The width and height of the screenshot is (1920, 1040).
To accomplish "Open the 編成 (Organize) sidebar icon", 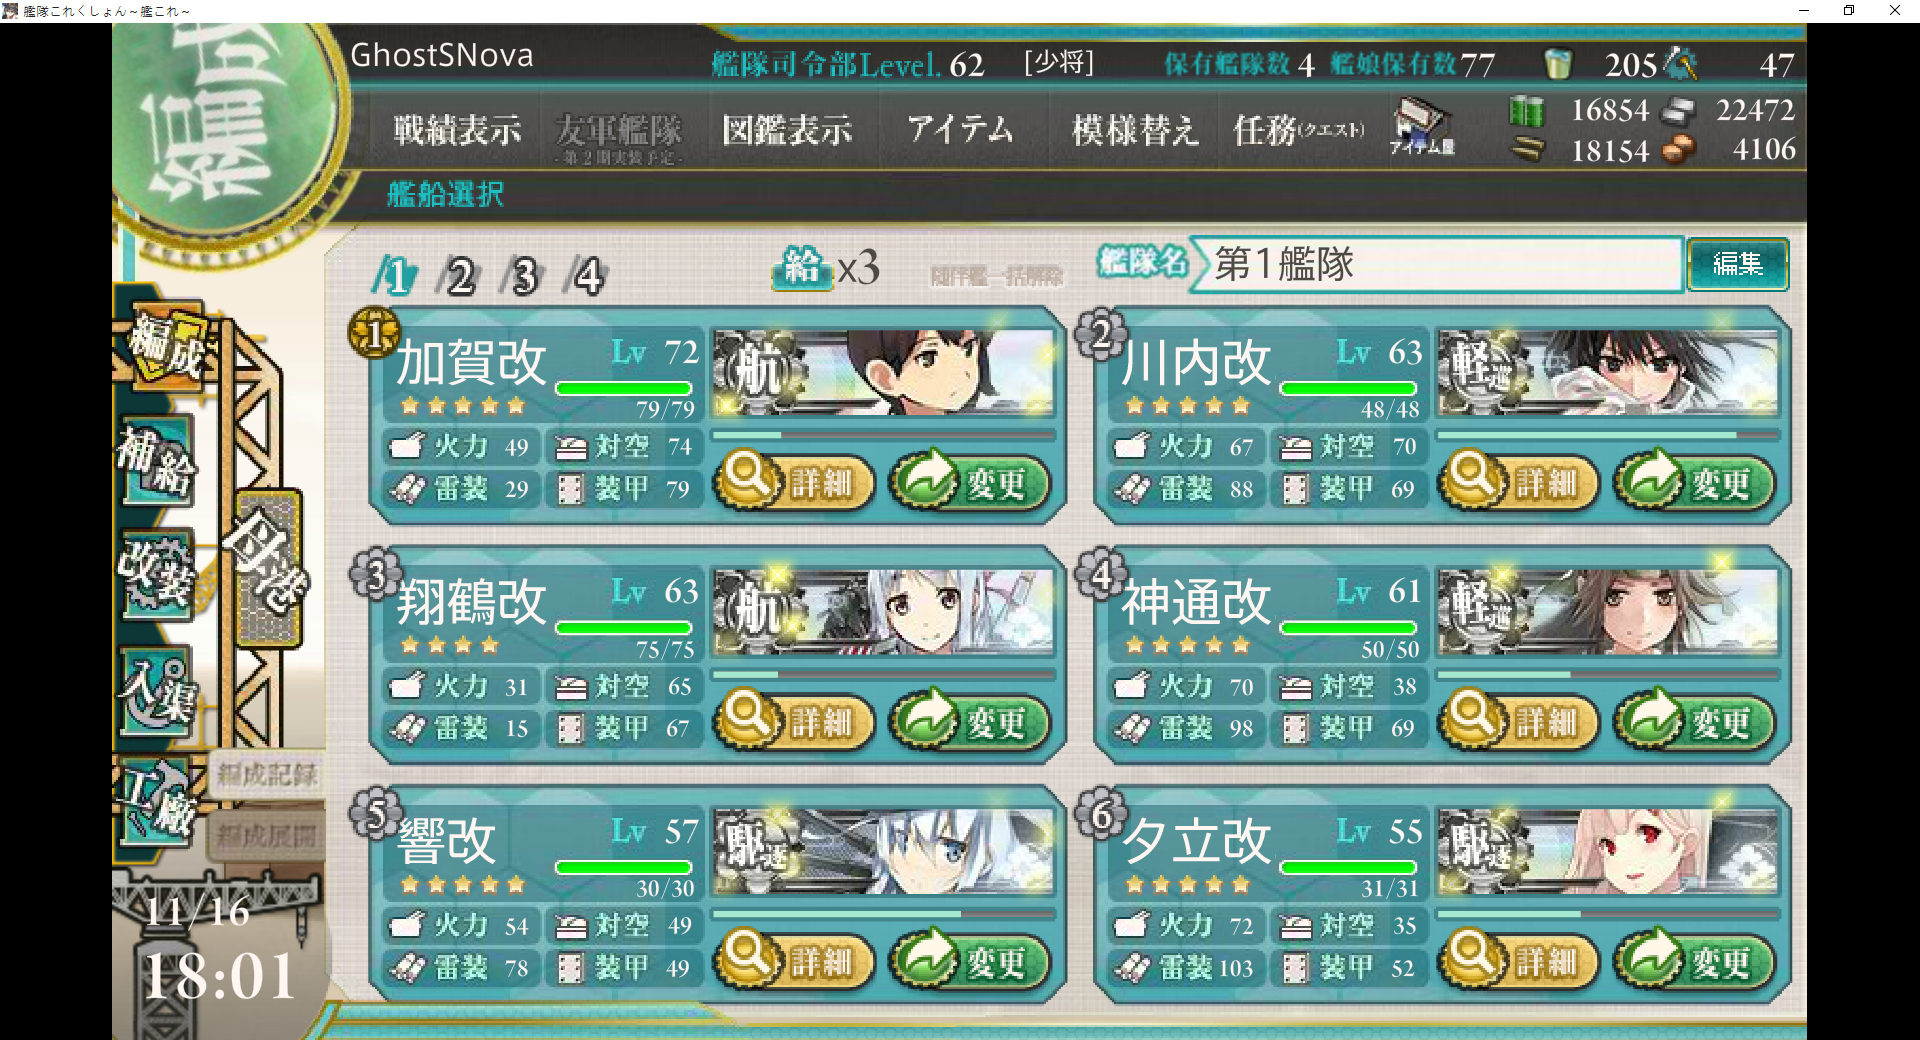I will pos(167,346).
